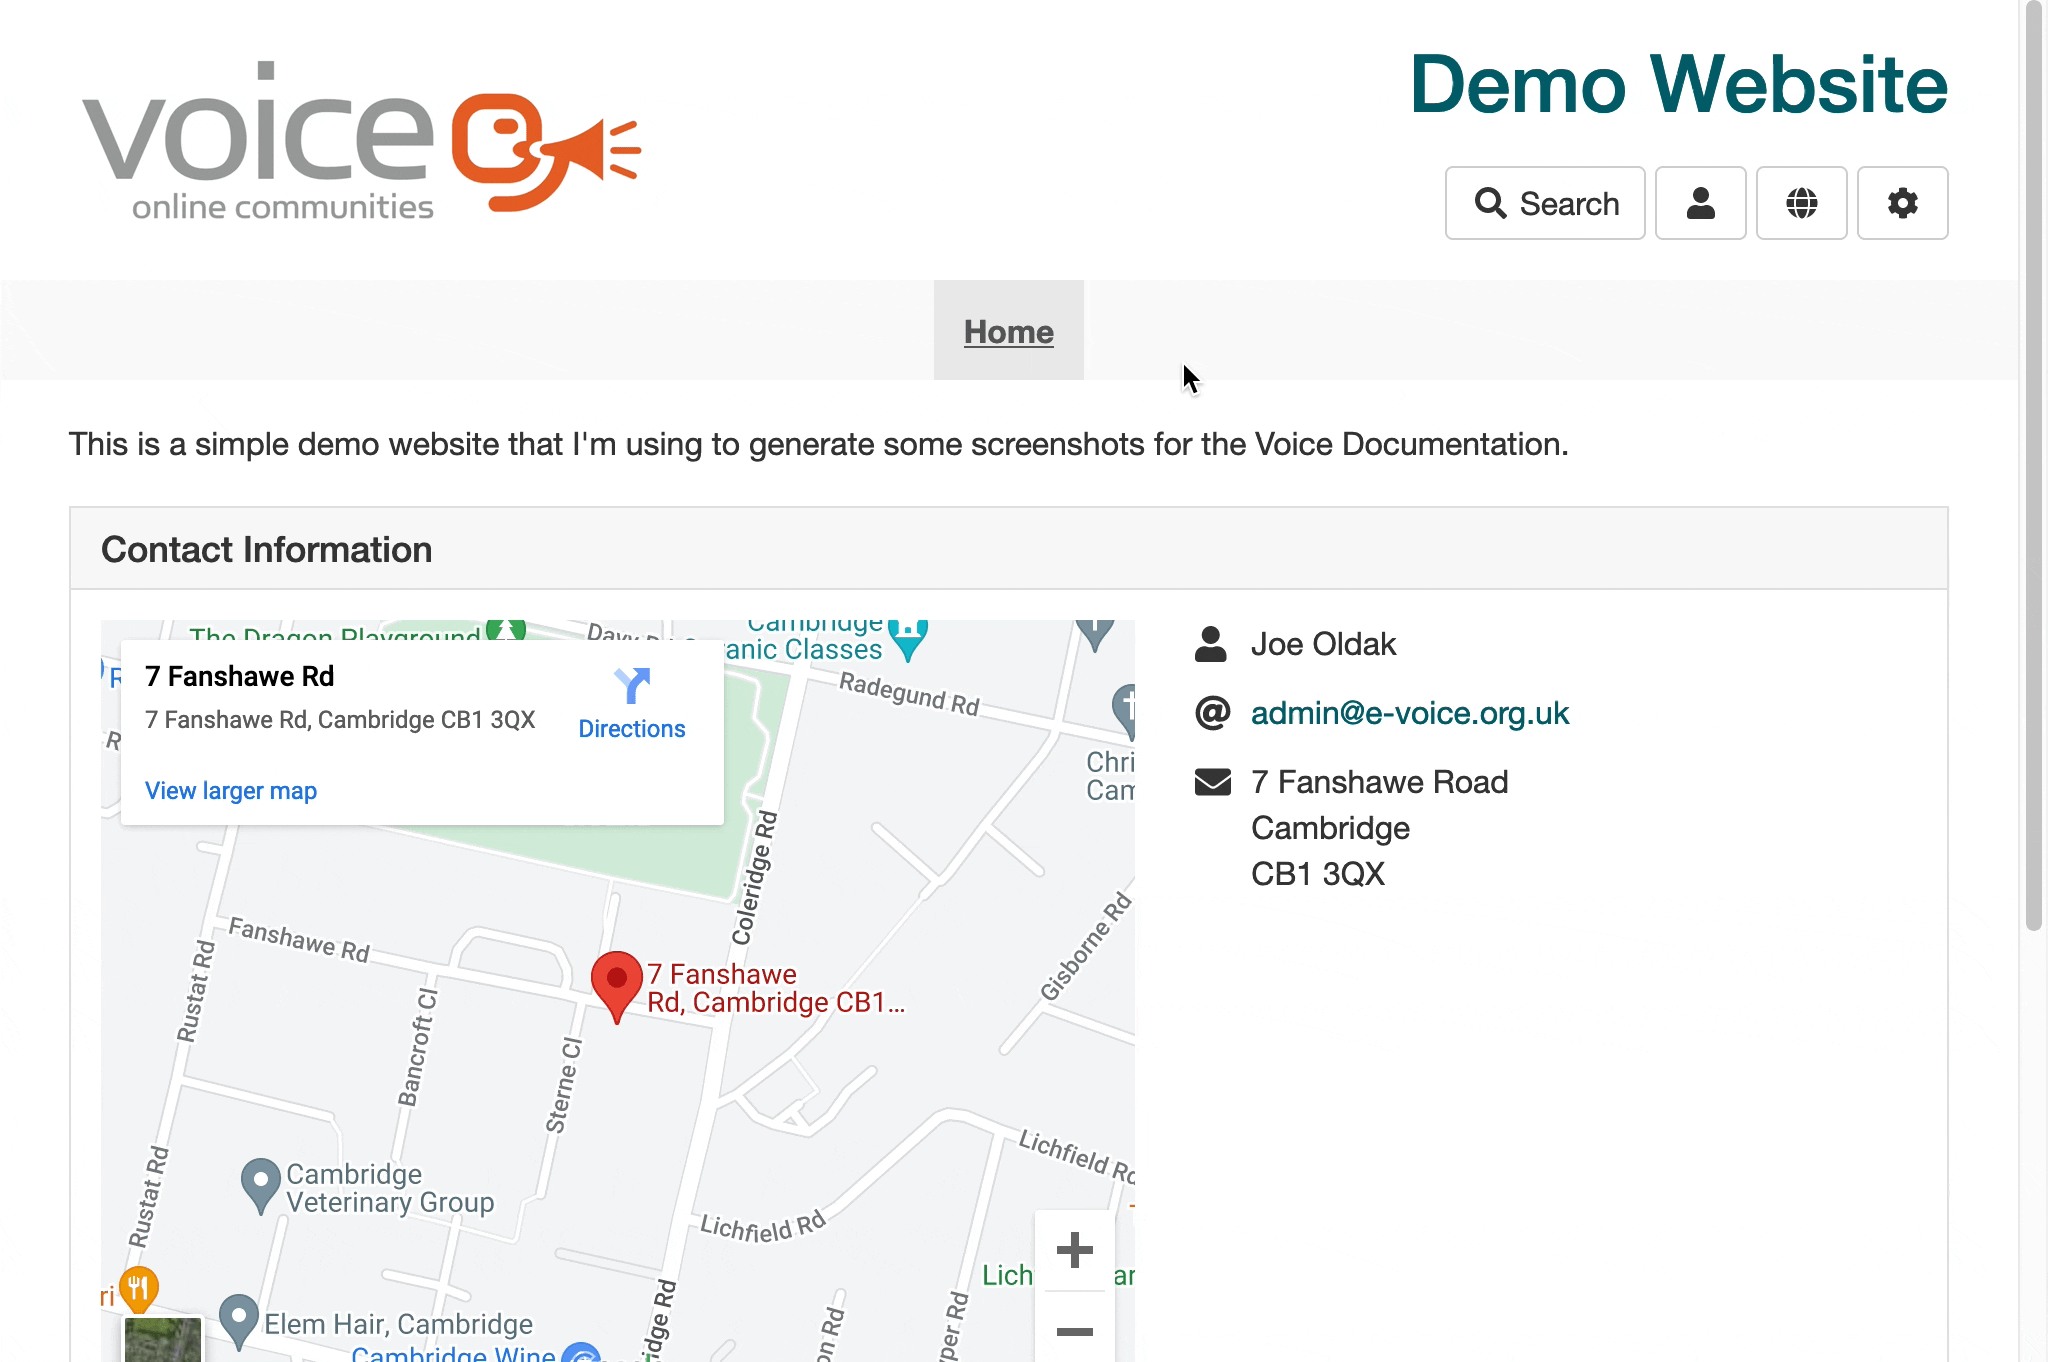Select the Cambridge Veterinary Group map marker
The width and height of the screenshot is (2048, 1362).
[261, 1183]
